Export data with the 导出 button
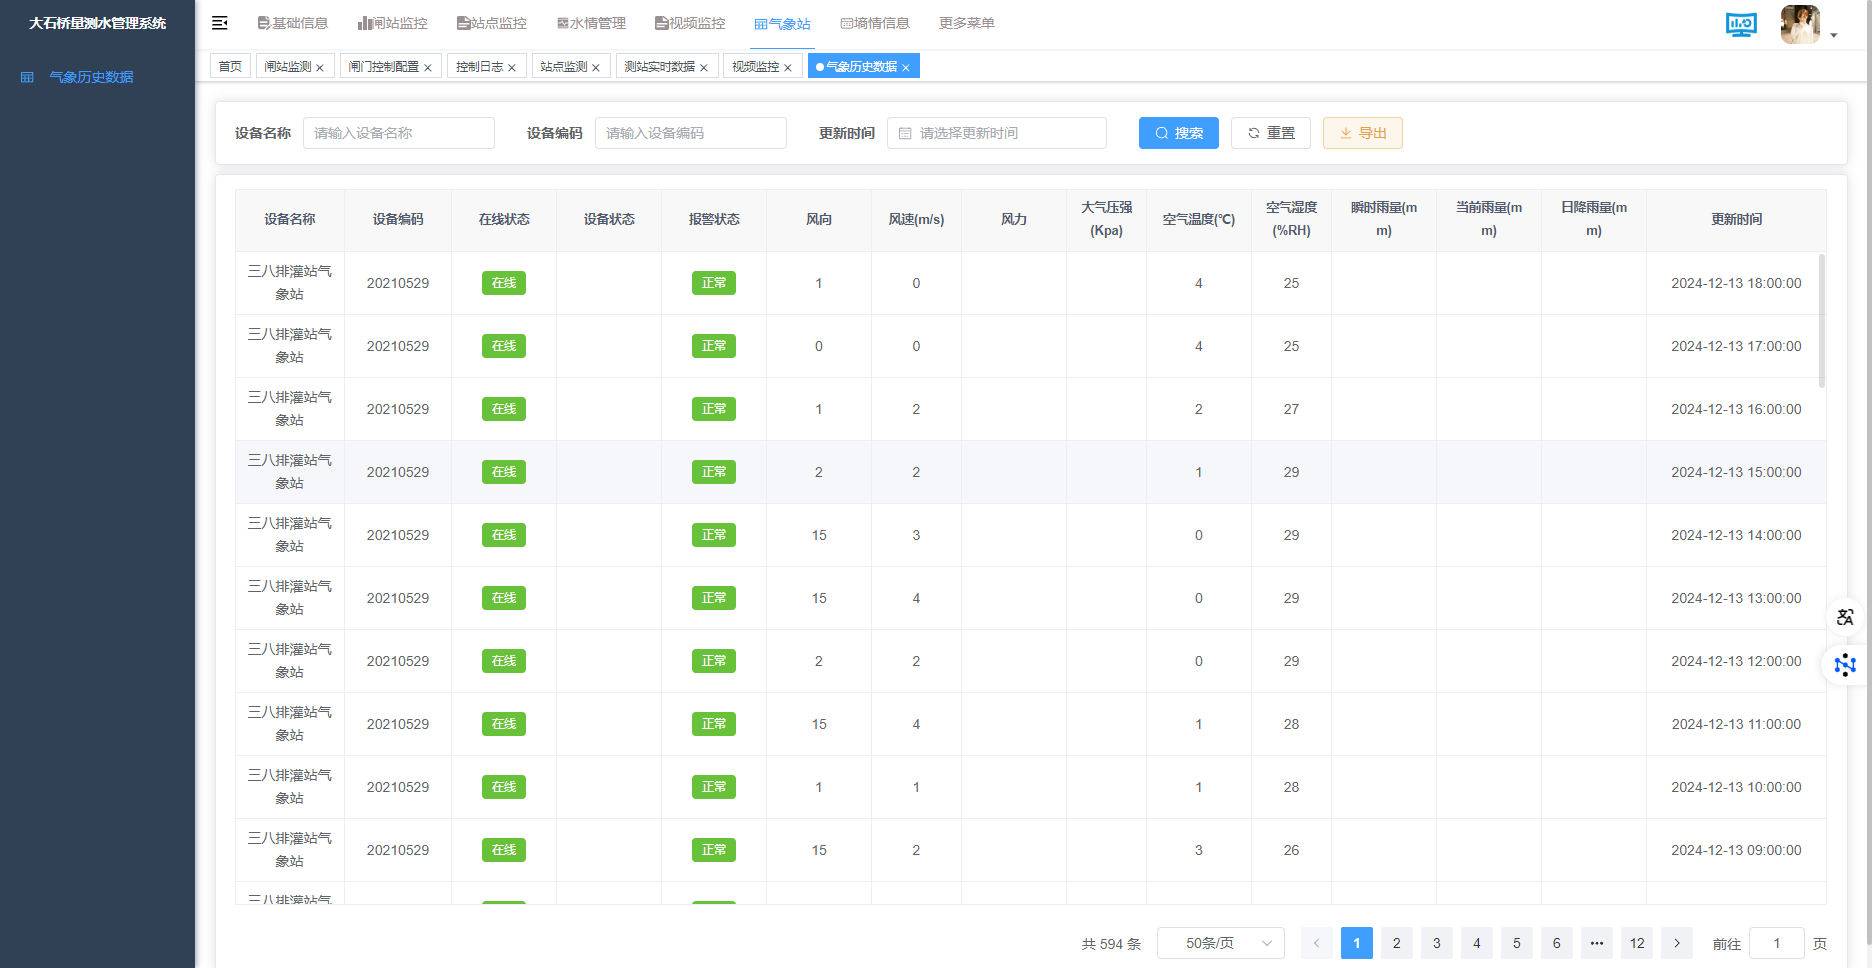The height and width of the screenshot is (968, 1872). (1362, 133)
